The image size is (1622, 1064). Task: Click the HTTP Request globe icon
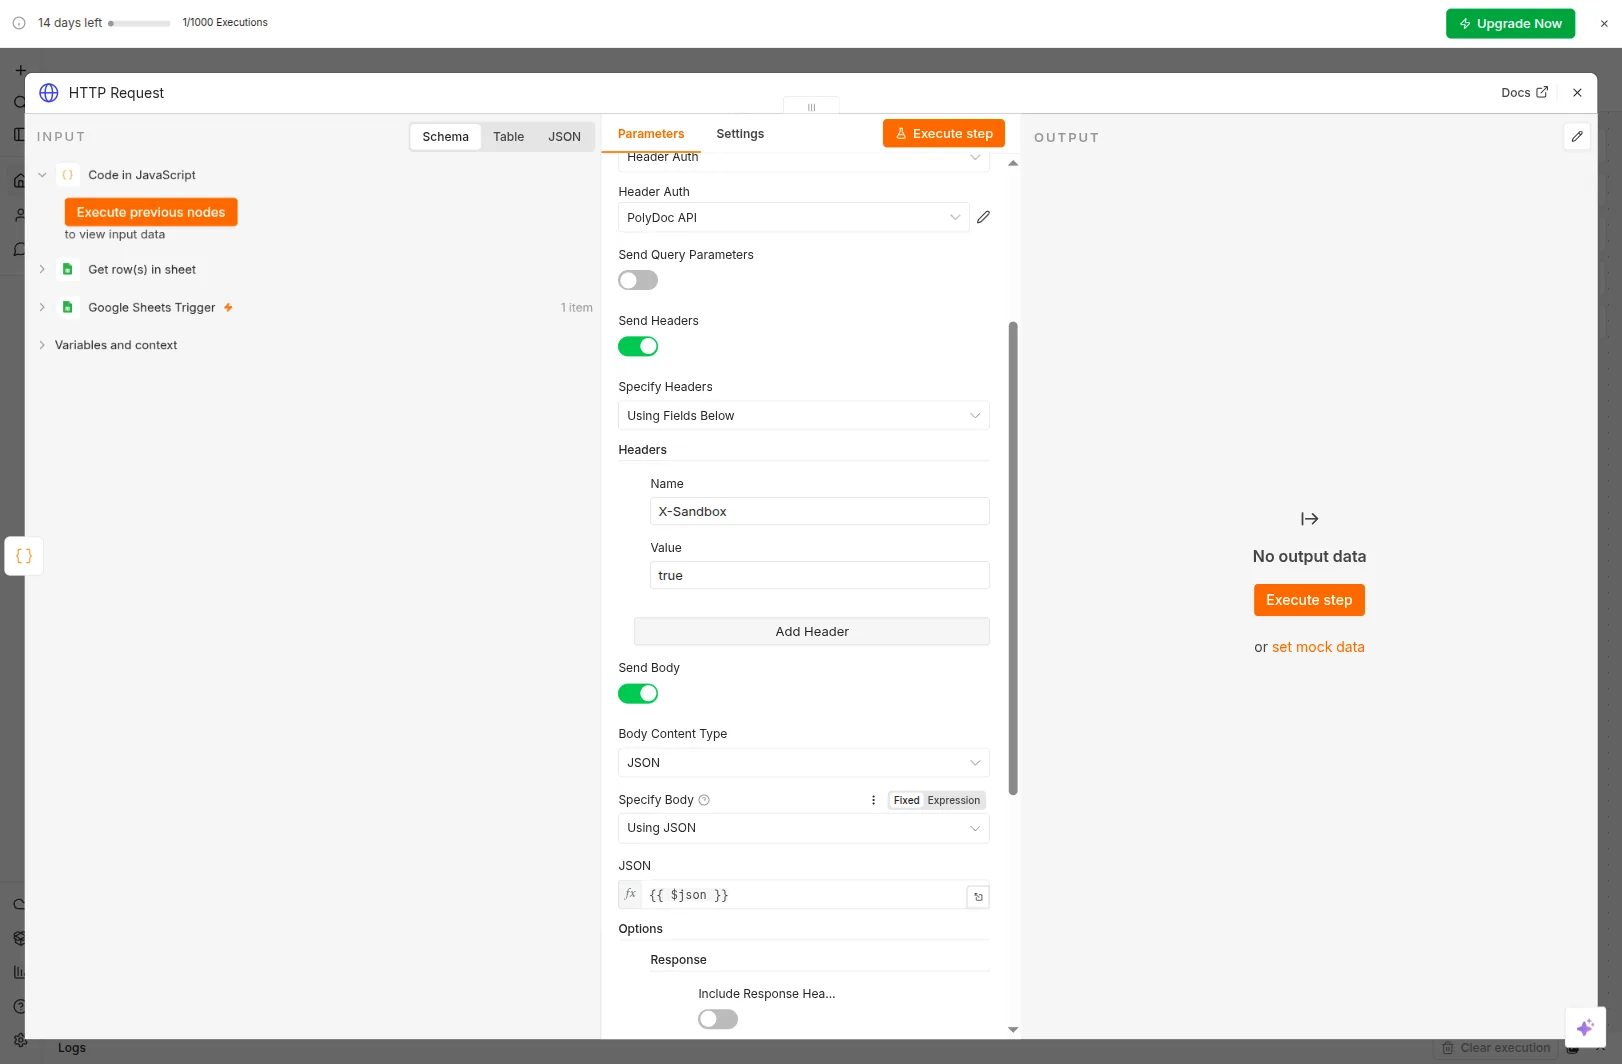coord(49,93)
